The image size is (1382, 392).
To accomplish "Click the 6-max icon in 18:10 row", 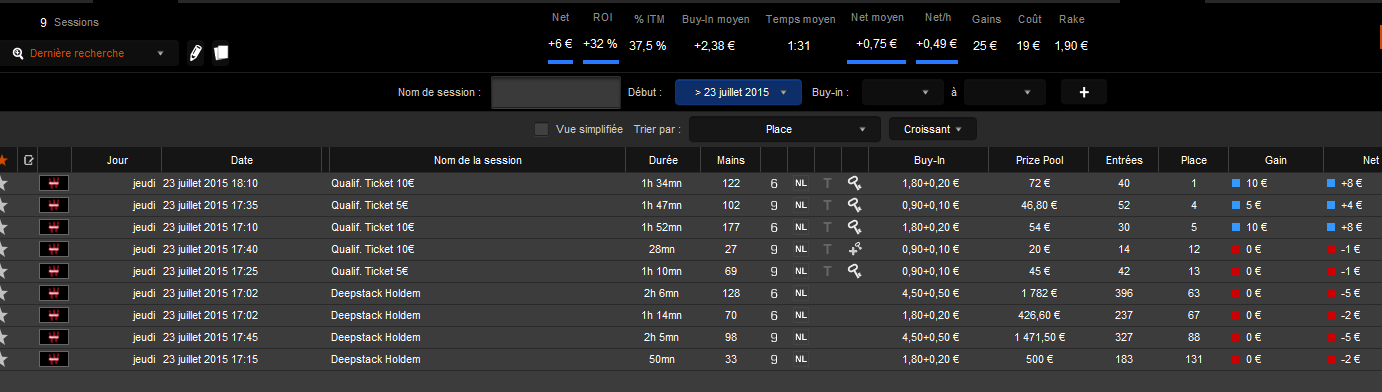I will tap(774, 183).
